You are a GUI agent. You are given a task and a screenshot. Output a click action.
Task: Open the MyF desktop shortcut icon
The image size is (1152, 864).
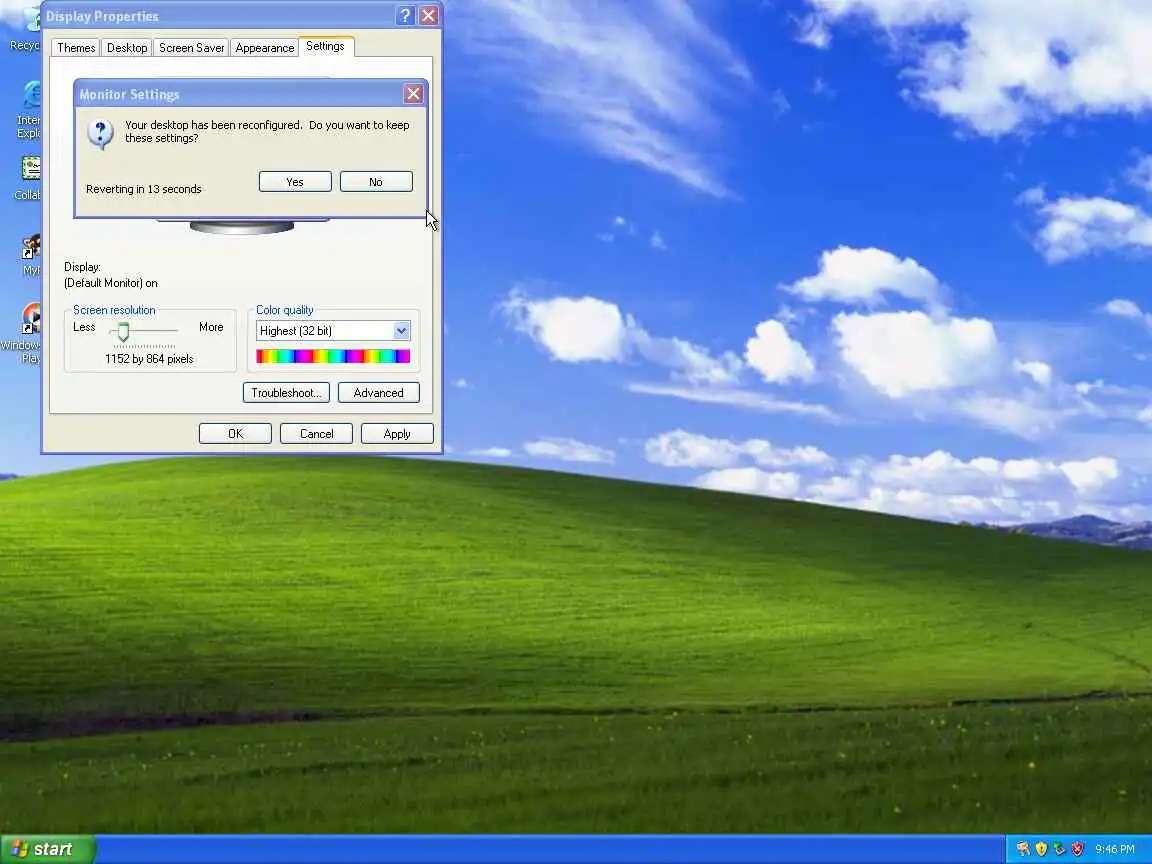click(31, 255)
